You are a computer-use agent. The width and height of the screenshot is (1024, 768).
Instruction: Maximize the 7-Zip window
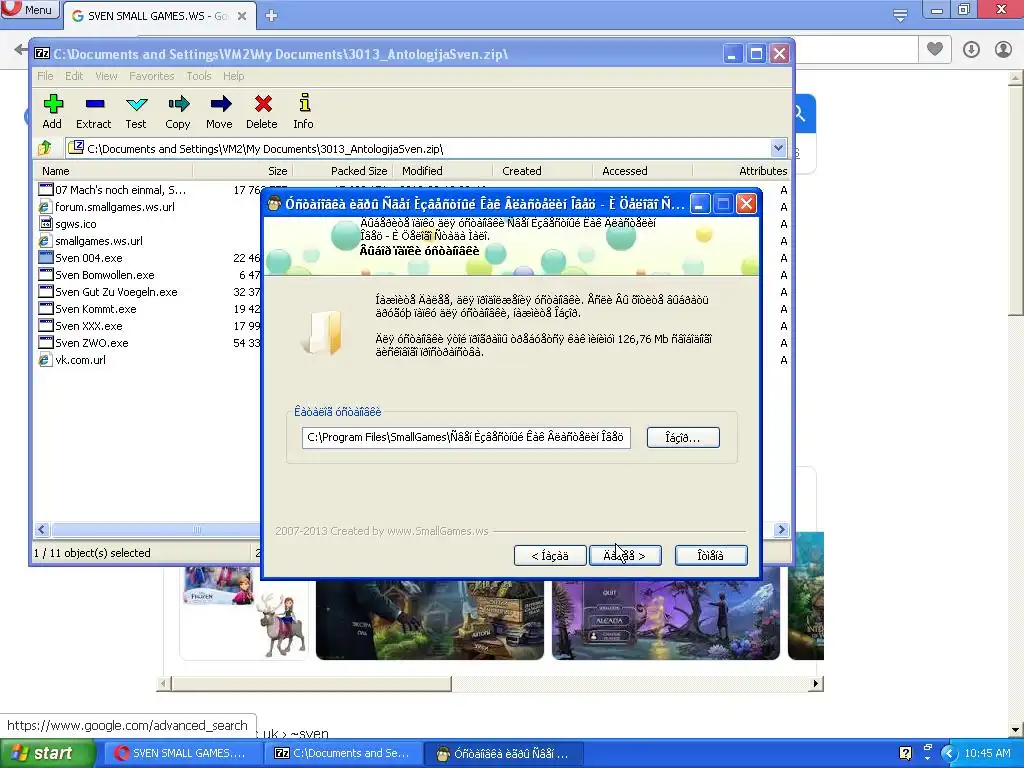[756, 54]
